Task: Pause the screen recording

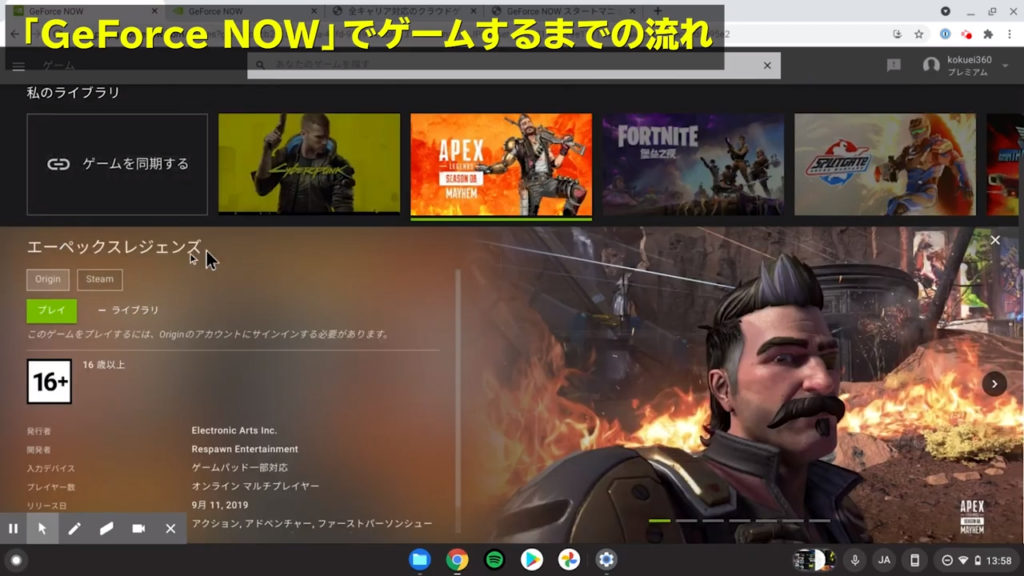Action: (13, 528)
